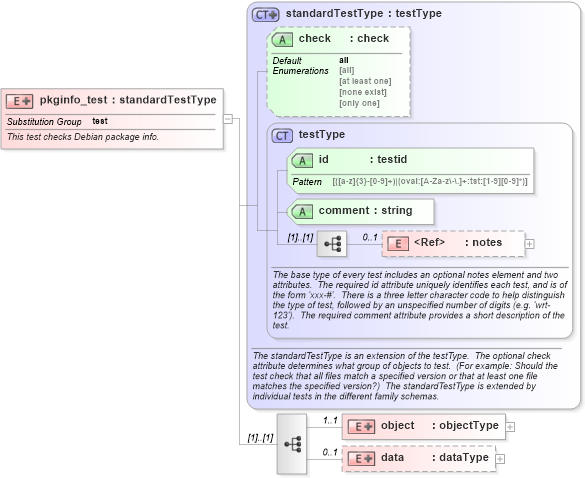Collapse the pkginfo_test element node
This screenshot has width=585, height=478.
[x=228, y=119]
